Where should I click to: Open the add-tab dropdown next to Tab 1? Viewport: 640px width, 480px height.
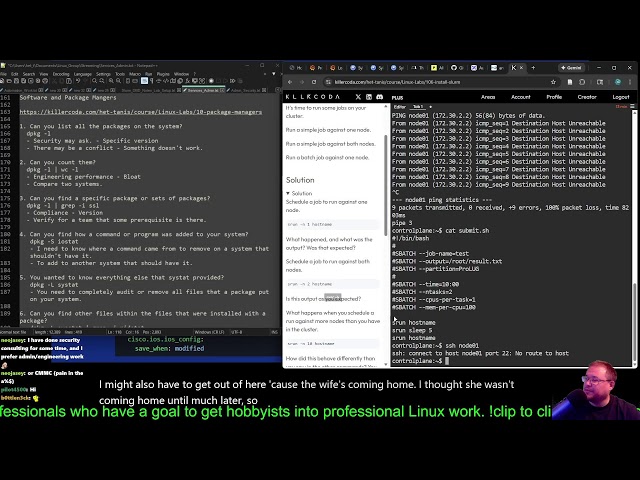[x=431, y=107]
